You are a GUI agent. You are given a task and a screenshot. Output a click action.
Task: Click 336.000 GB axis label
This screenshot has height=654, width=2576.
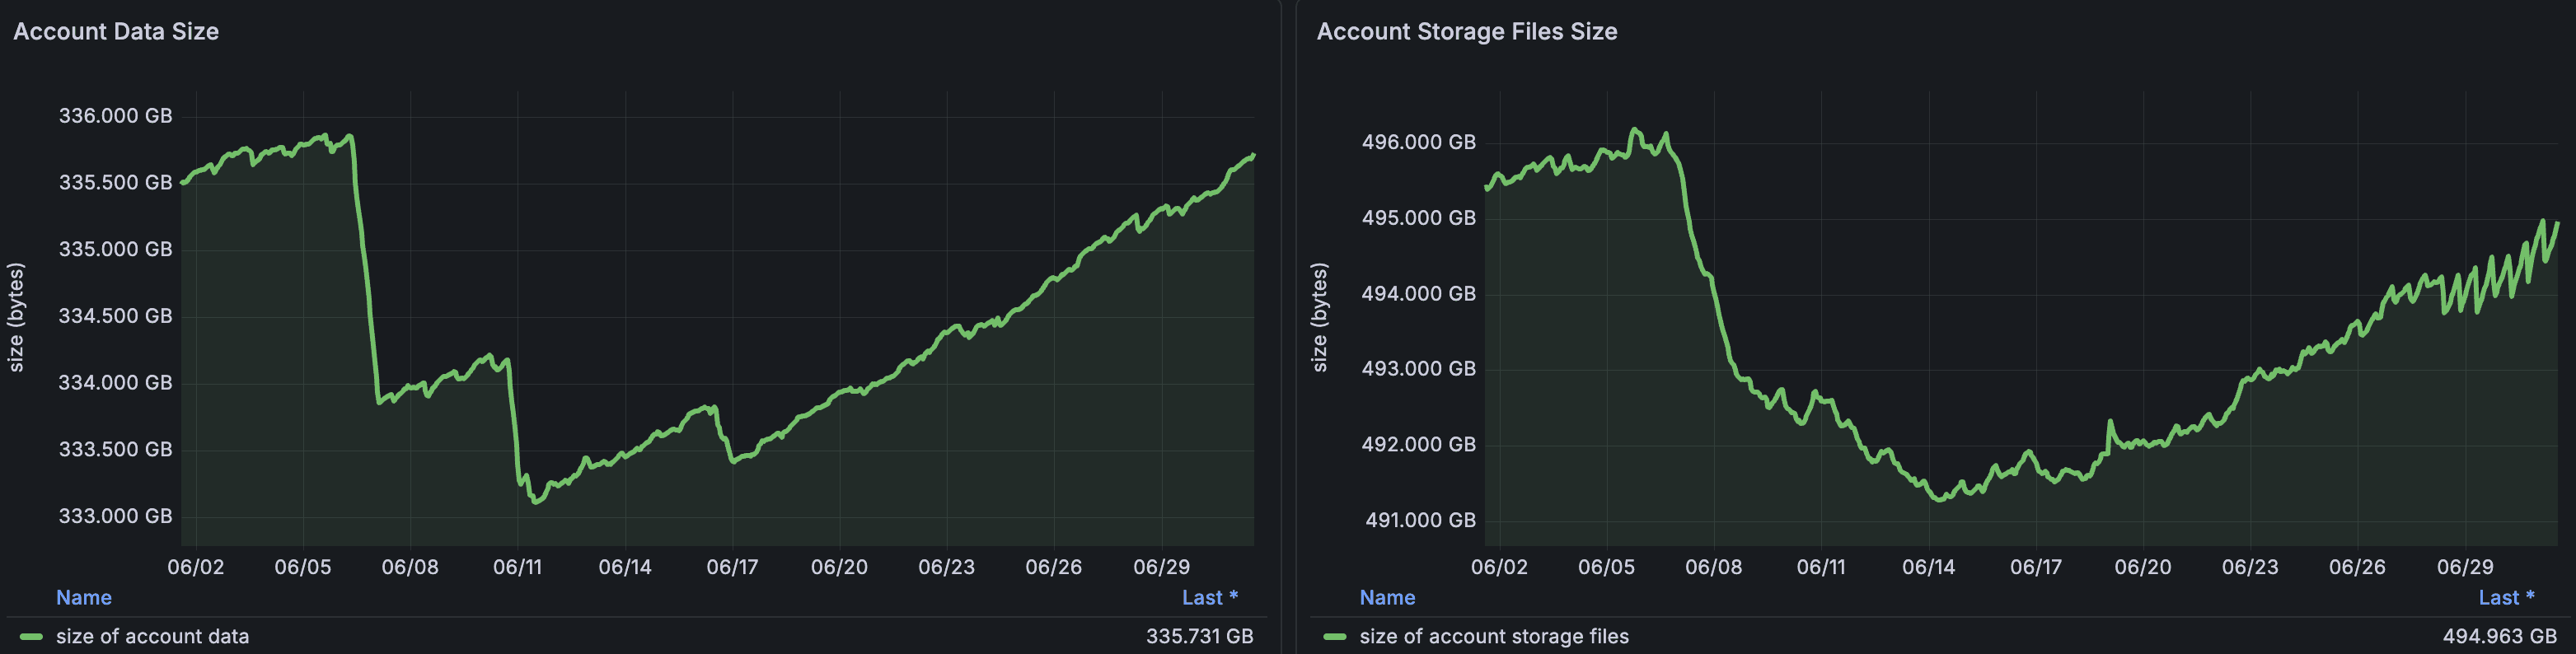[115, 116]
